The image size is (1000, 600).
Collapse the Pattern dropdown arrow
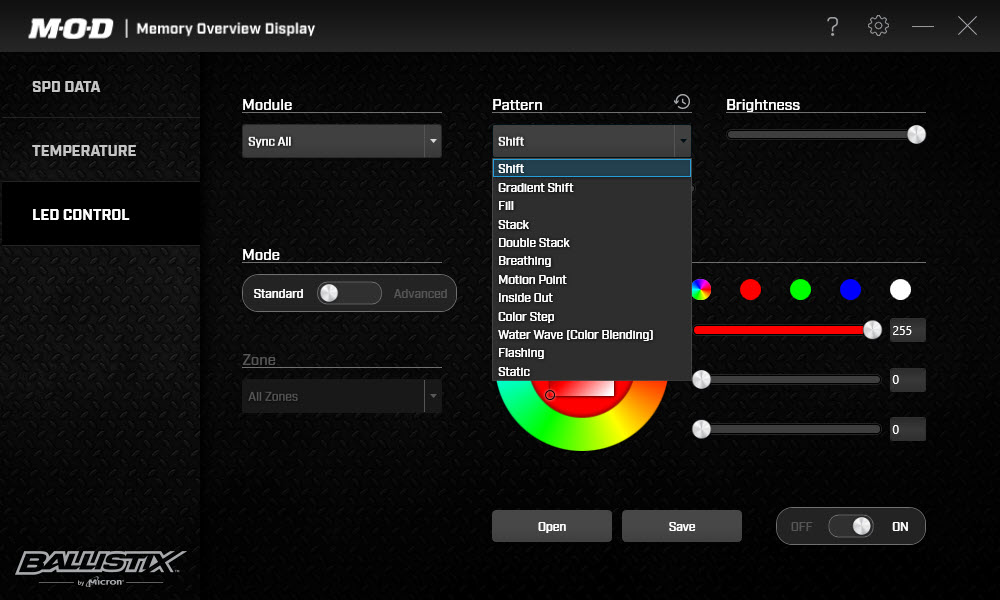pos(682,141)
